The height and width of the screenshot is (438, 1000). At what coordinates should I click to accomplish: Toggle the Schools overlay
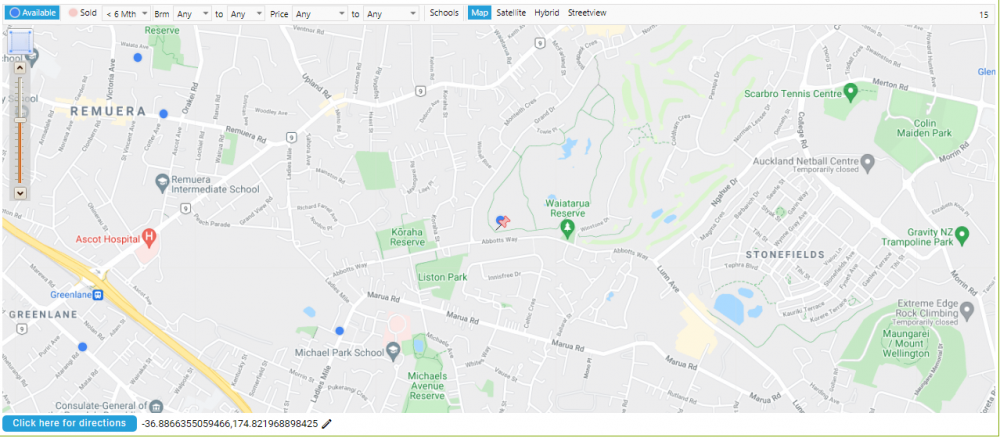click(x=444, y=13)
